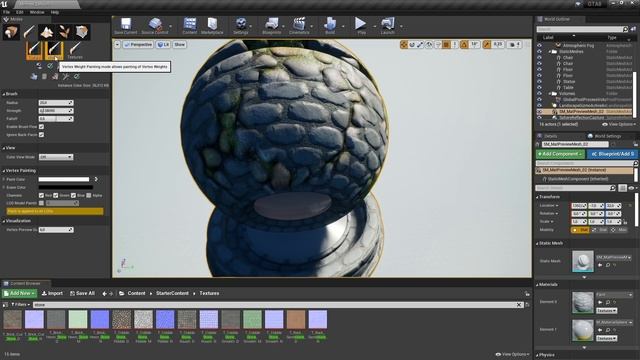Open the Window menu
The image size is (640, 360).
coord(37,12)
